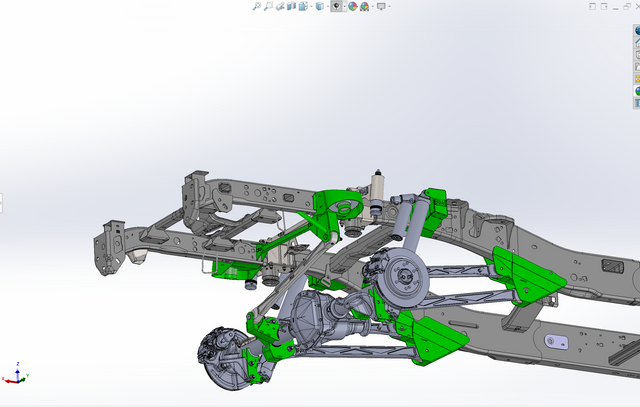Screen dimensions: 640x407
Task: Toggle the Section View tool
Action: 291,6
